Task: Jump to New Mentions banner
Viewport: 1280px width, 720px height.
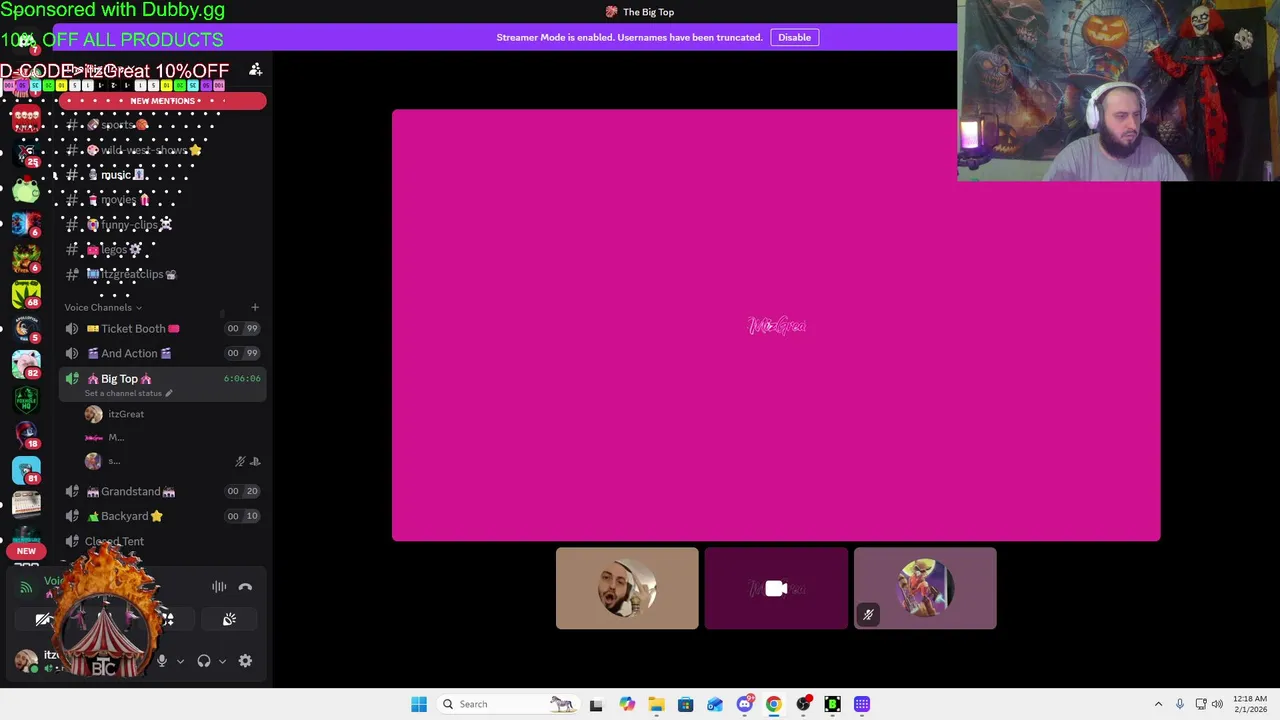Action: pyautogui.click(x=163, y=101)
